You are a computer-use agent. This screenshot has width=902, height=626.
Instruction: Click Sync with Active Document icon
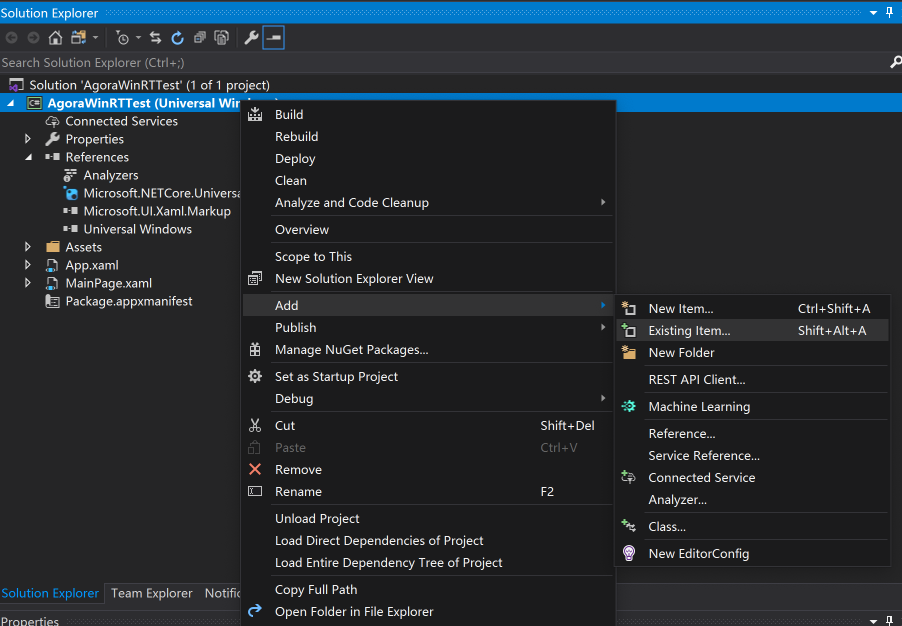155,38
